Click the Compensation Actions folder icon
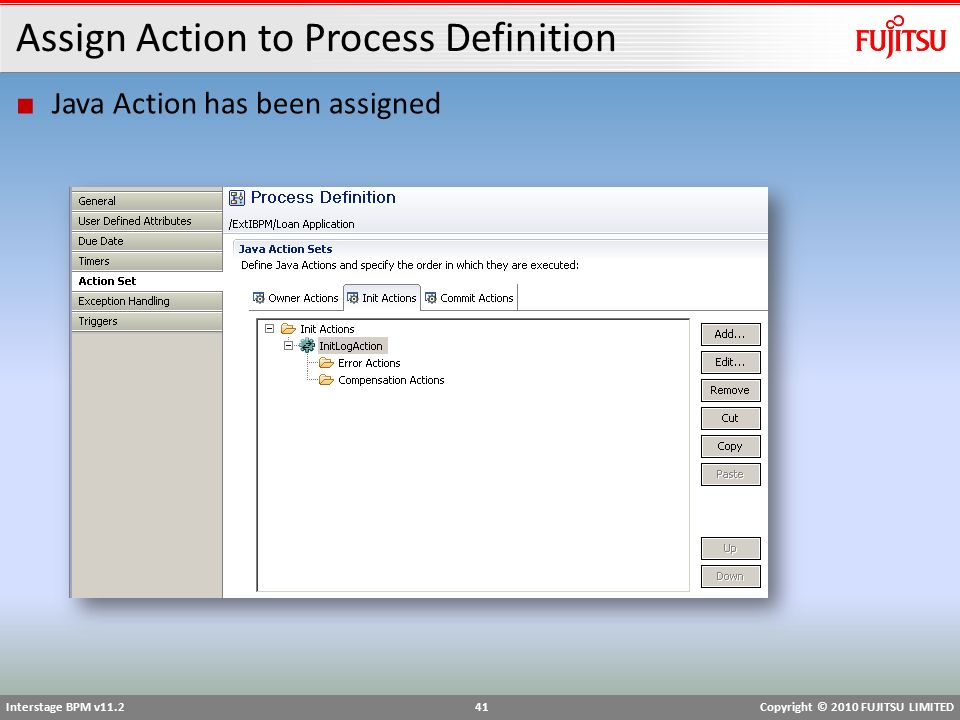The height and width of the screenshot is (720, 960). point(326,380)
